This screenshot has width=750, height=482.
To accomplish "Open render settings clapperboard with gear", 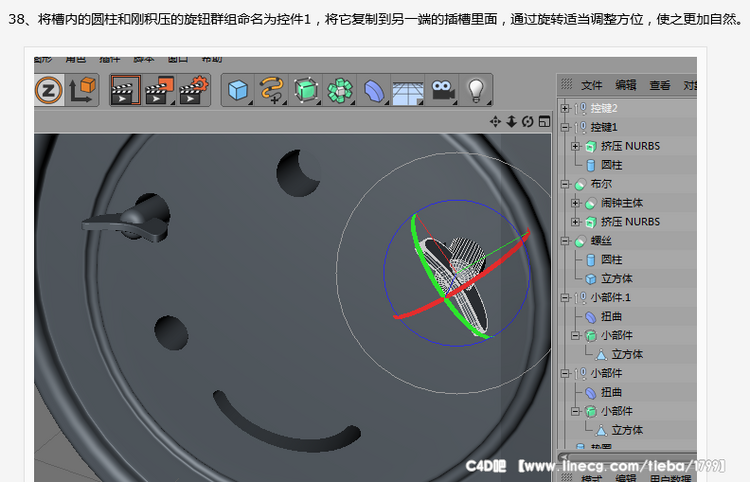I will point(193,90).
